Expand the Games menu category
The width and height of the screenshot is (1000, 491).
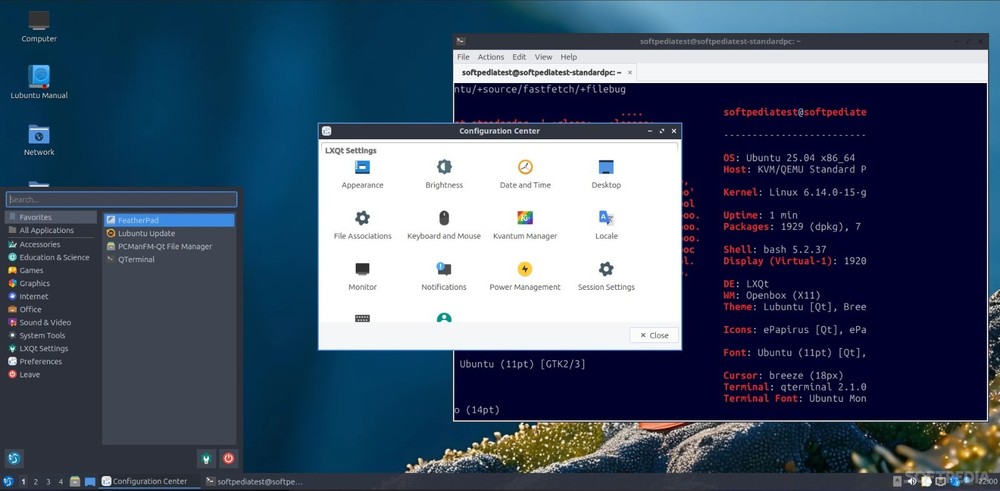tap(51, 270)
